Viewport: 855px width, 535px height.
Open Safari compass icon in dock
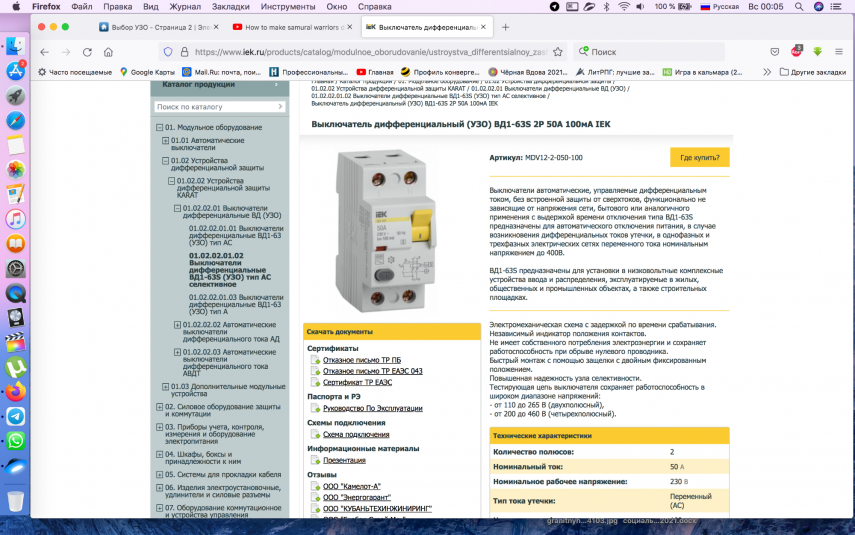(x=15, y=121)
